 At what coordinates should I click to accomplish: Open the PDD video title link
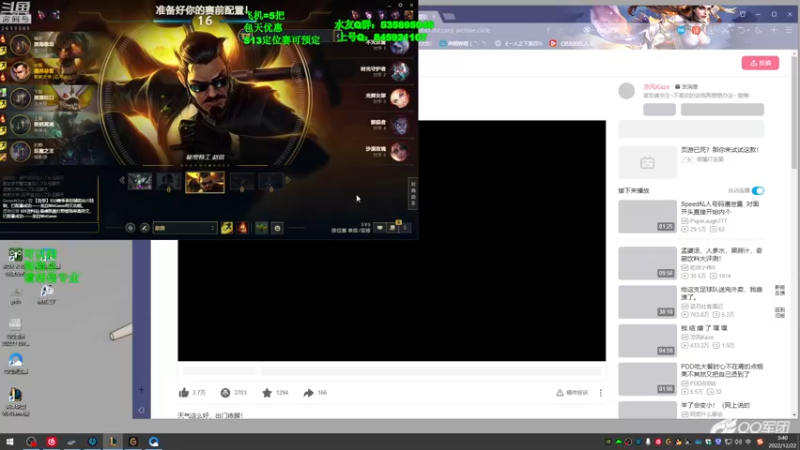(721, 370)
